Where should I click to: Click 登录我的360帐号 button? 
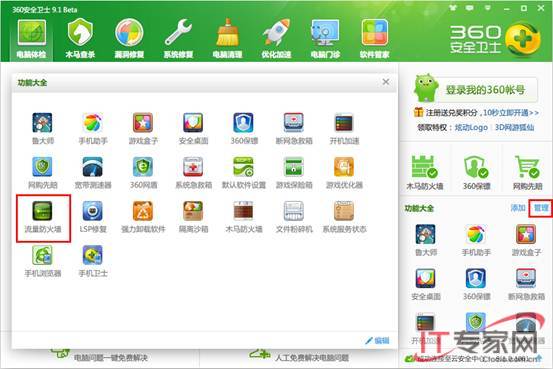click(485, 90)
